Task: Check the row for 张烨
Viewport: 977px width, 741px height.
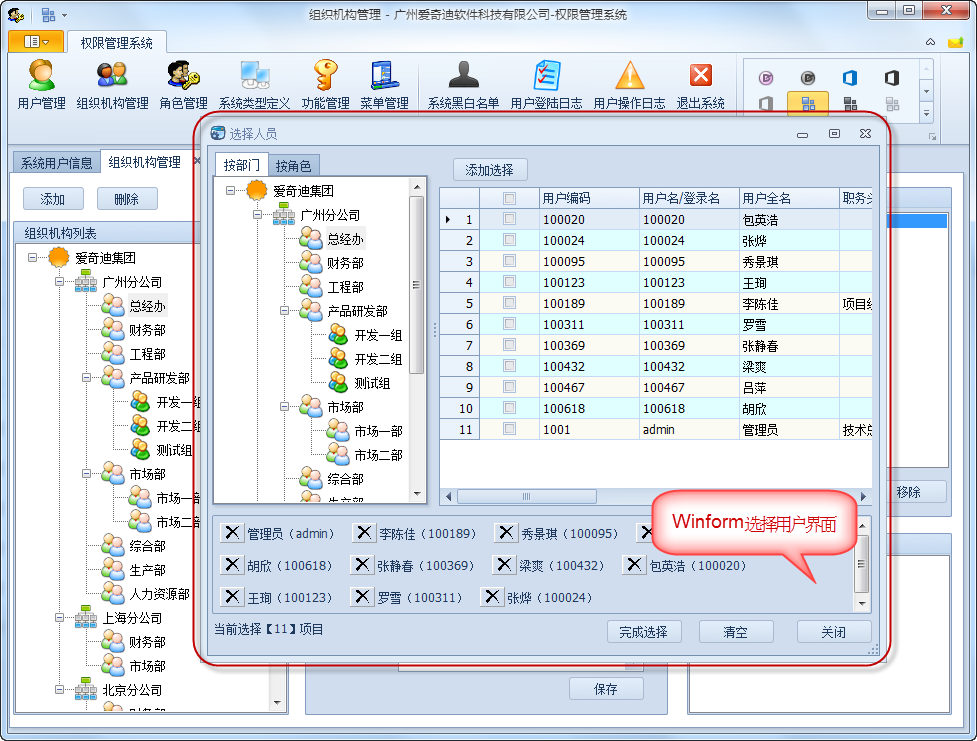Action: 510,240
